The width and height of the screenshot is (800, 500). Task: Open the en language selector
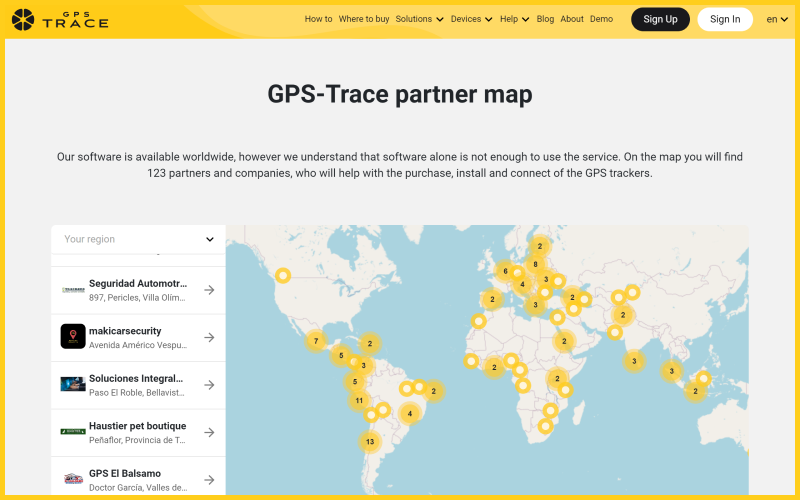pyautogui.click(x=777, y=19)
